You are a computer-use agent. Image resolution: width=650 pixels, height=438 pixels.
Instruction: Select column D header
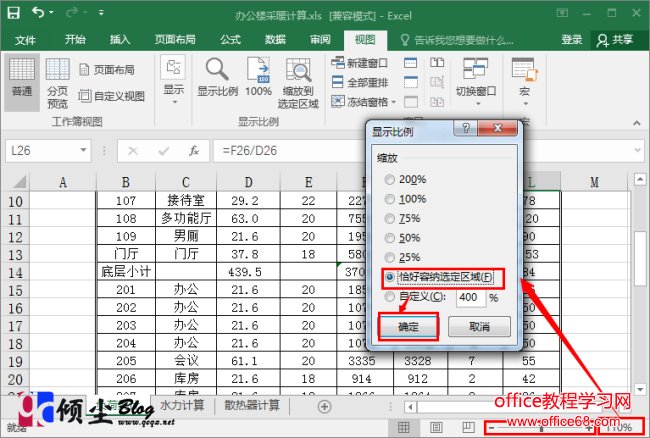click(x=248, y=182)
